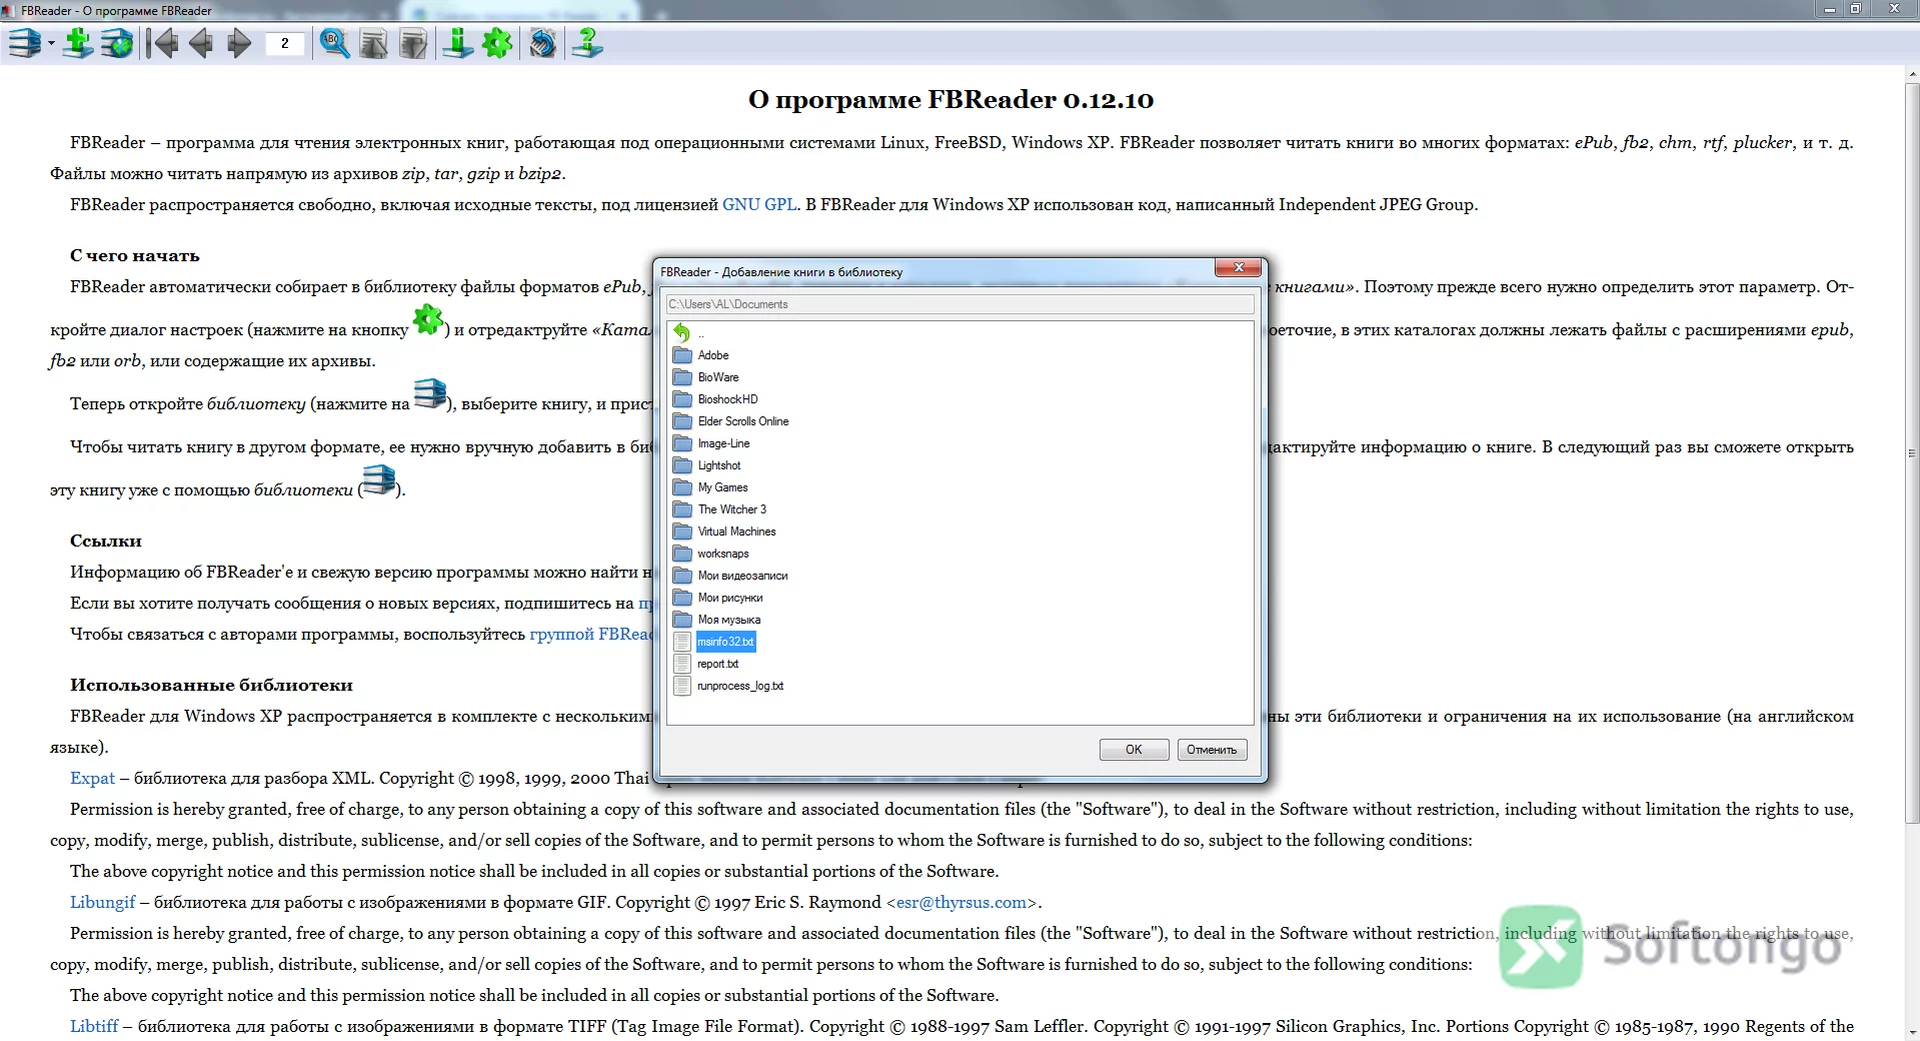Screen dimensions: 1920x1041
Task: Select the Lightshot folder
Action: pyautogui.click(x=719, y=465)
